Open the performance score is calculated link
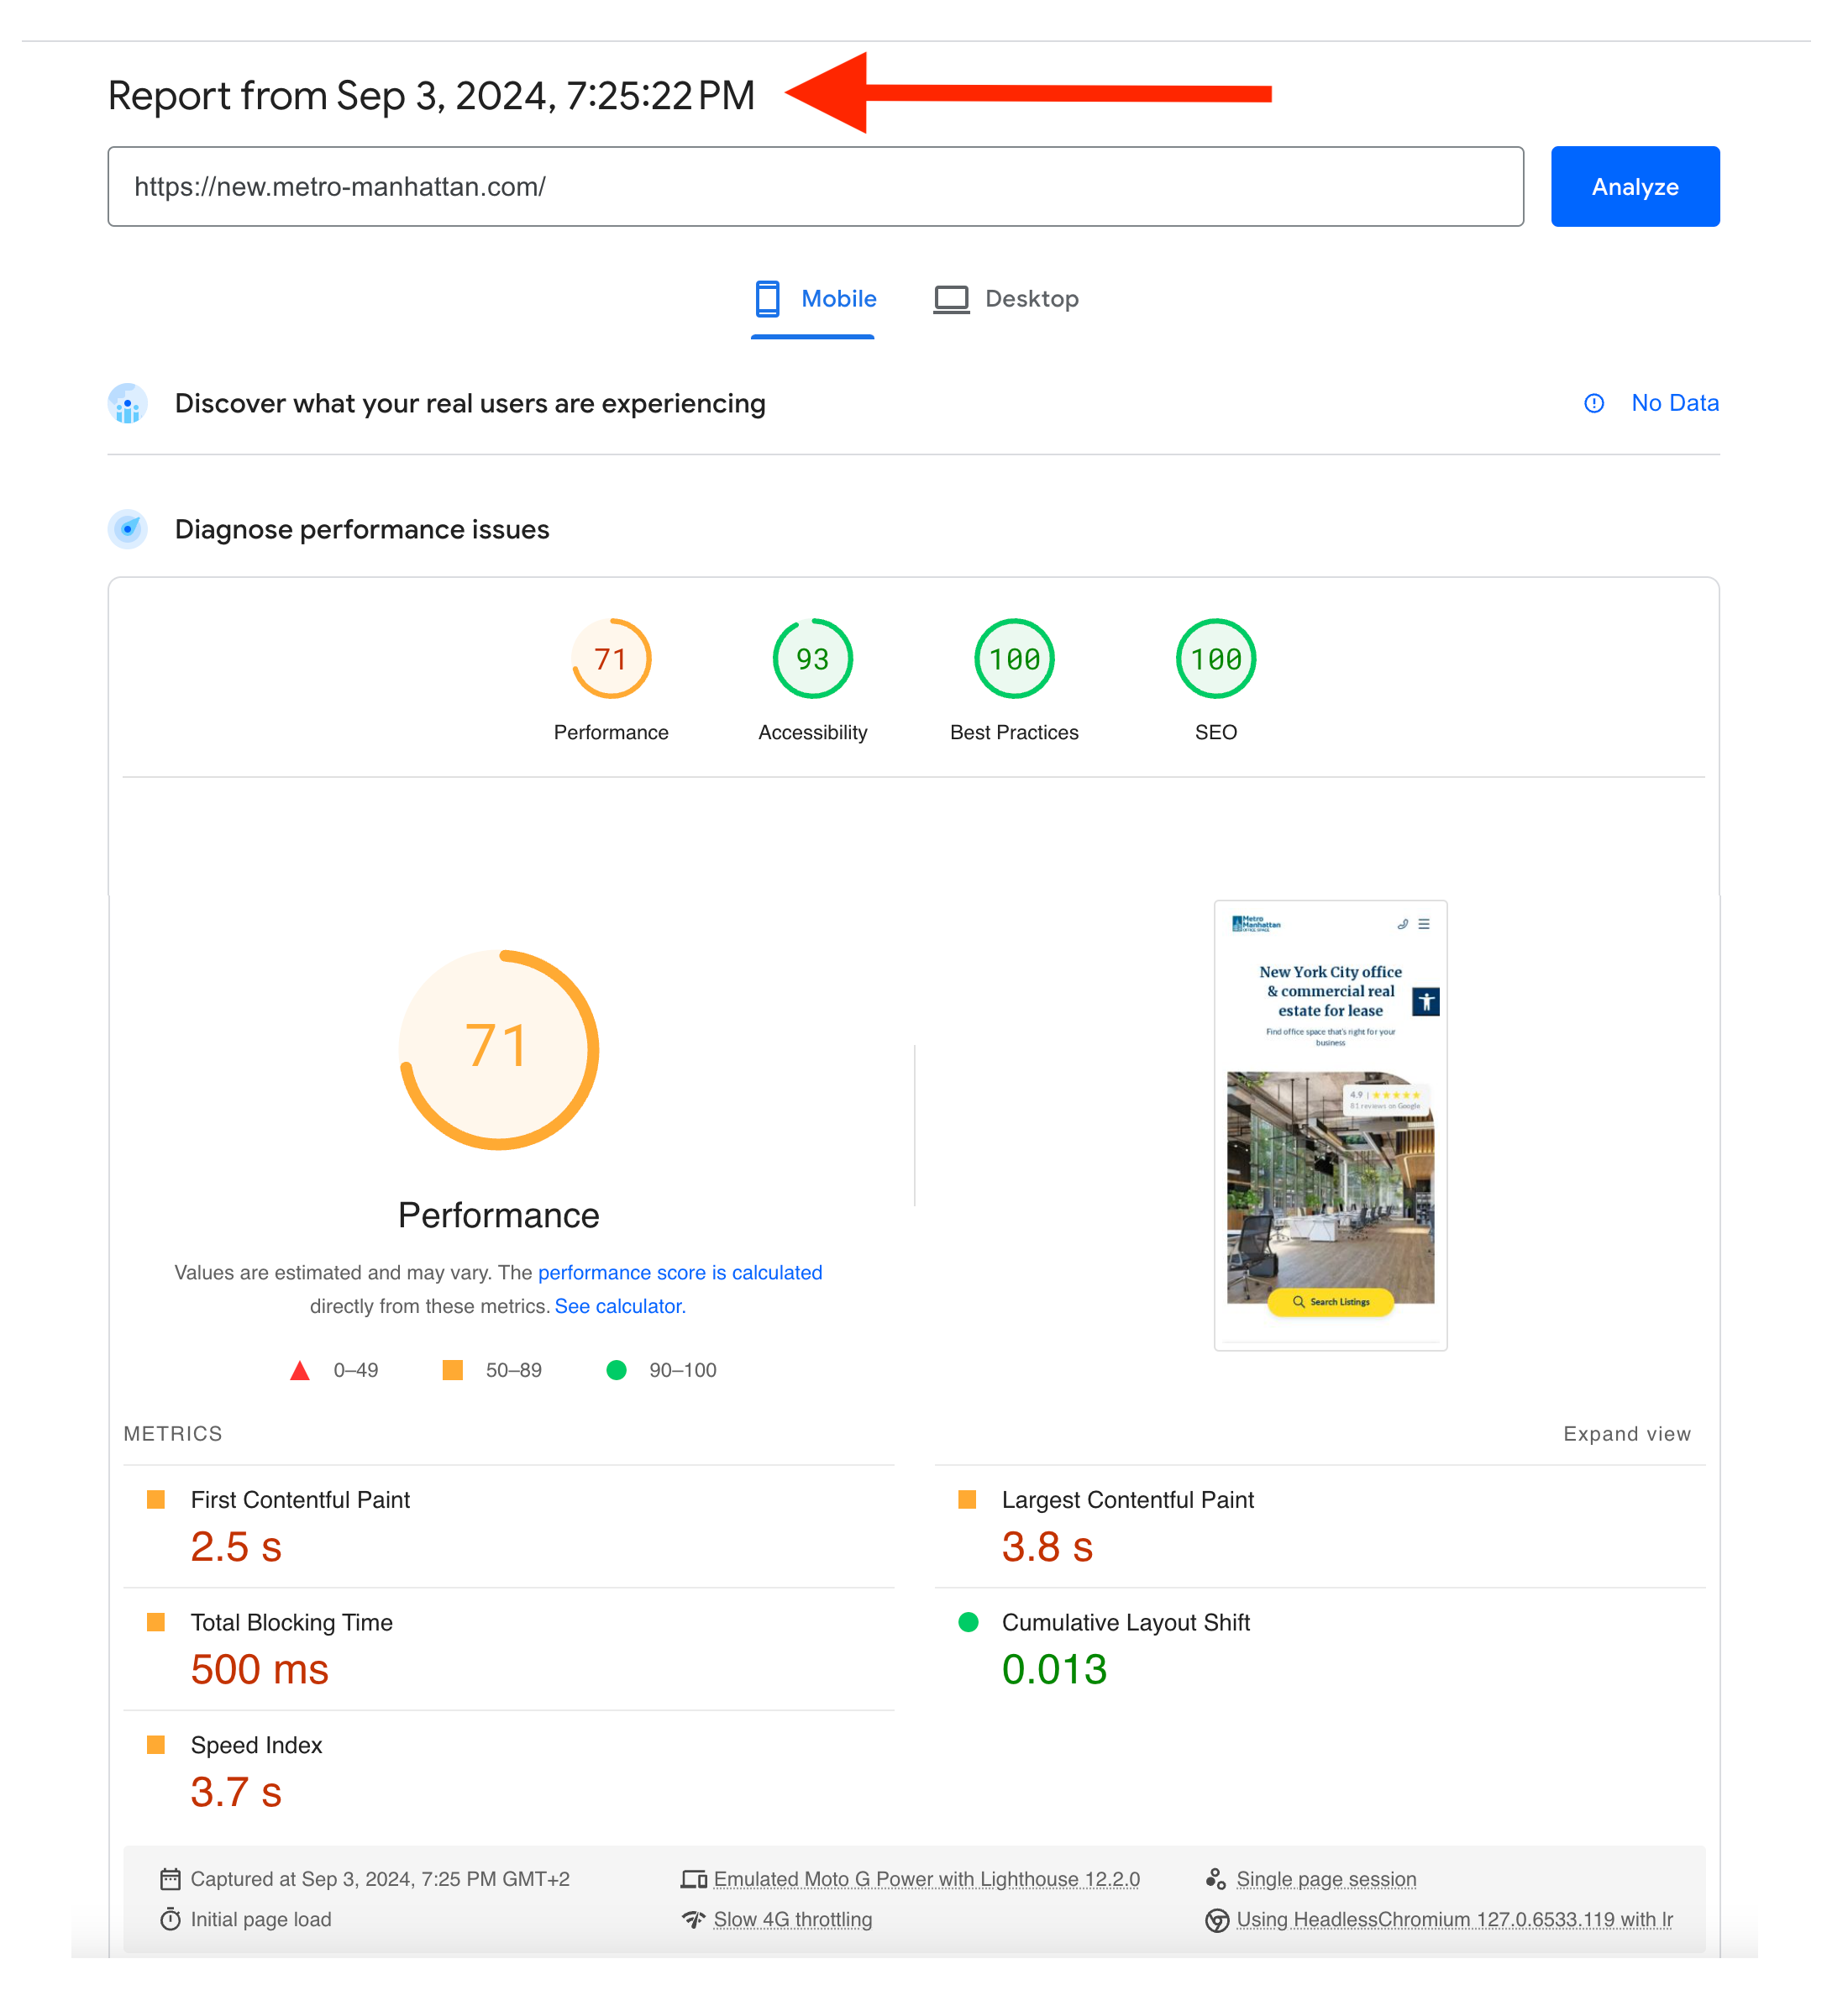The image size is (1848, 2006). click(x=680, y=1272)
